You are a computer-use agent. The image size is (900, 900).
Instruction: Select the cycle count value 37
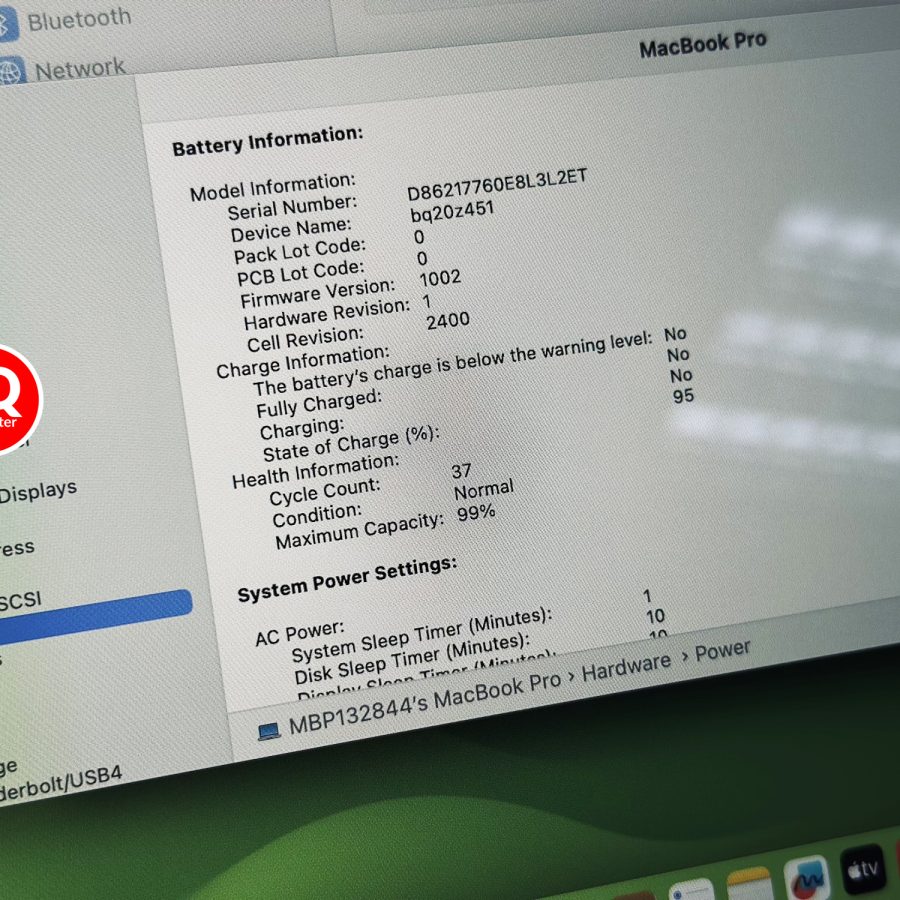tap(461, 472)
